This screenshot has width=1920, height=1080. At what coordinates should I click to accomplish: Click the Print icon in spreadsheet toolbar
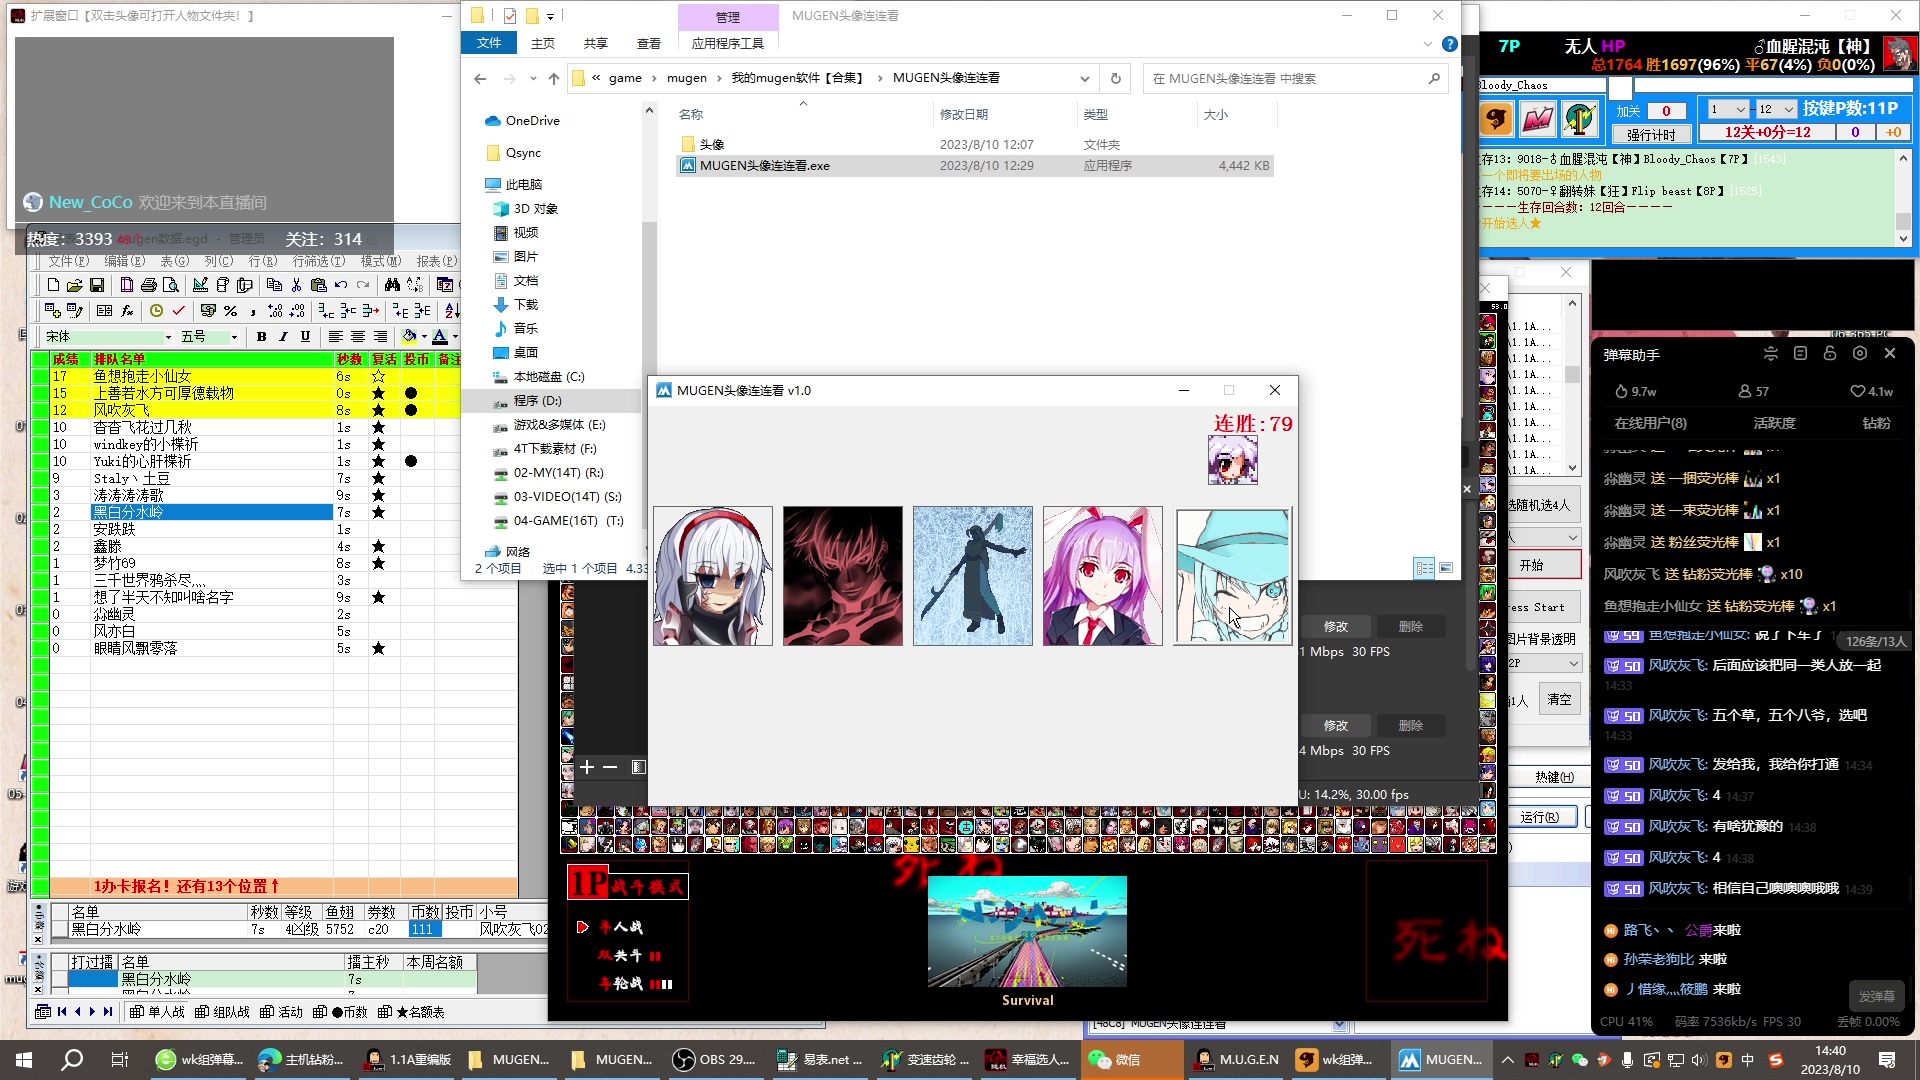click(x=149, y=285)
